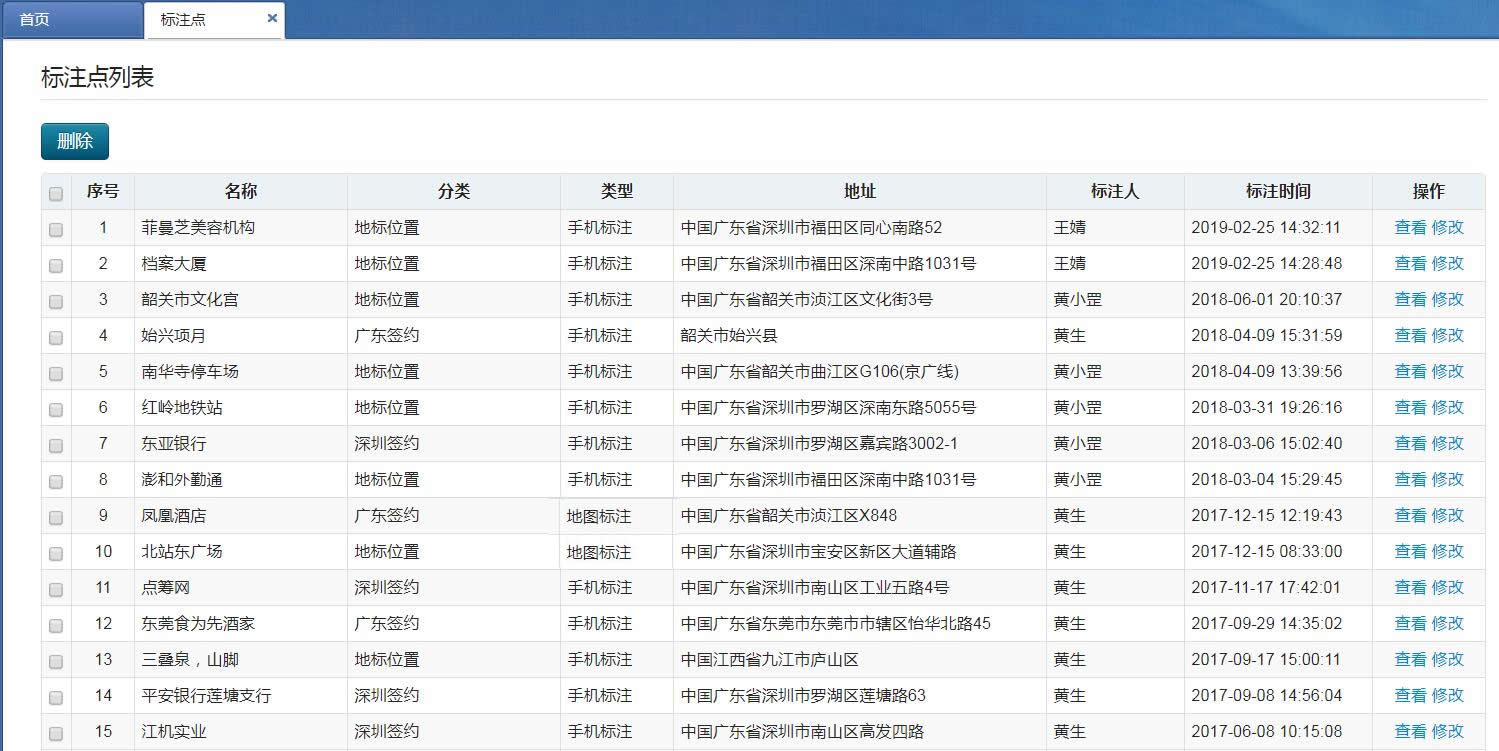Screen dimensions: 1499x751
Task: Check the box for row 凤凰酒店
Action: pos(56,517)
